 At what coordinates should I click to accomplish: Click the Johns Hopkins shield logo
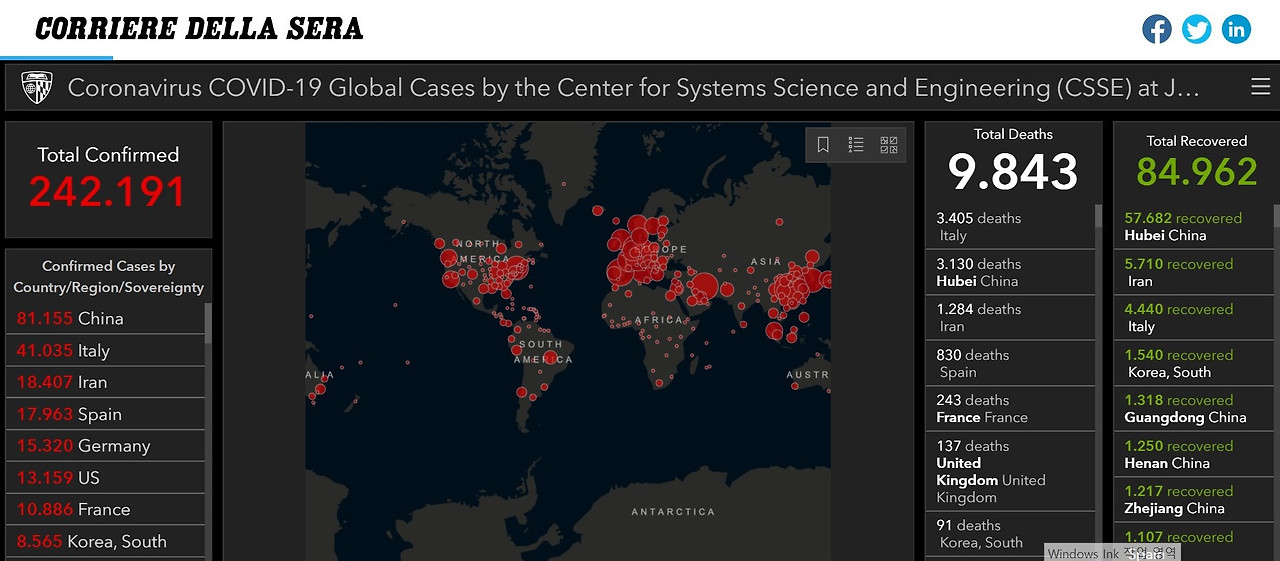pyautogui.click(x=38, y=88)
